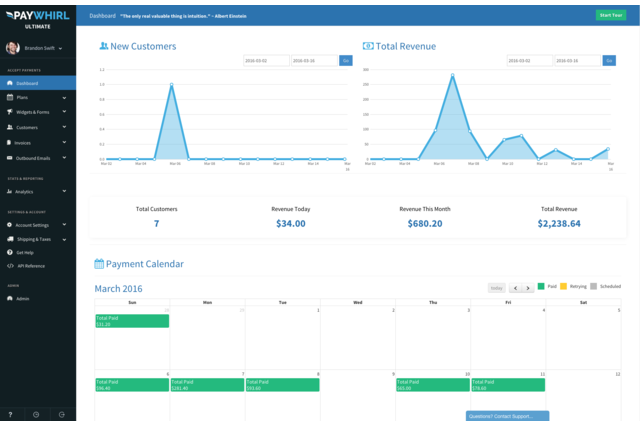Expand the Customers menu chevron
The width and height of the screenshot is (640, 426).
[x=64, y=128]
